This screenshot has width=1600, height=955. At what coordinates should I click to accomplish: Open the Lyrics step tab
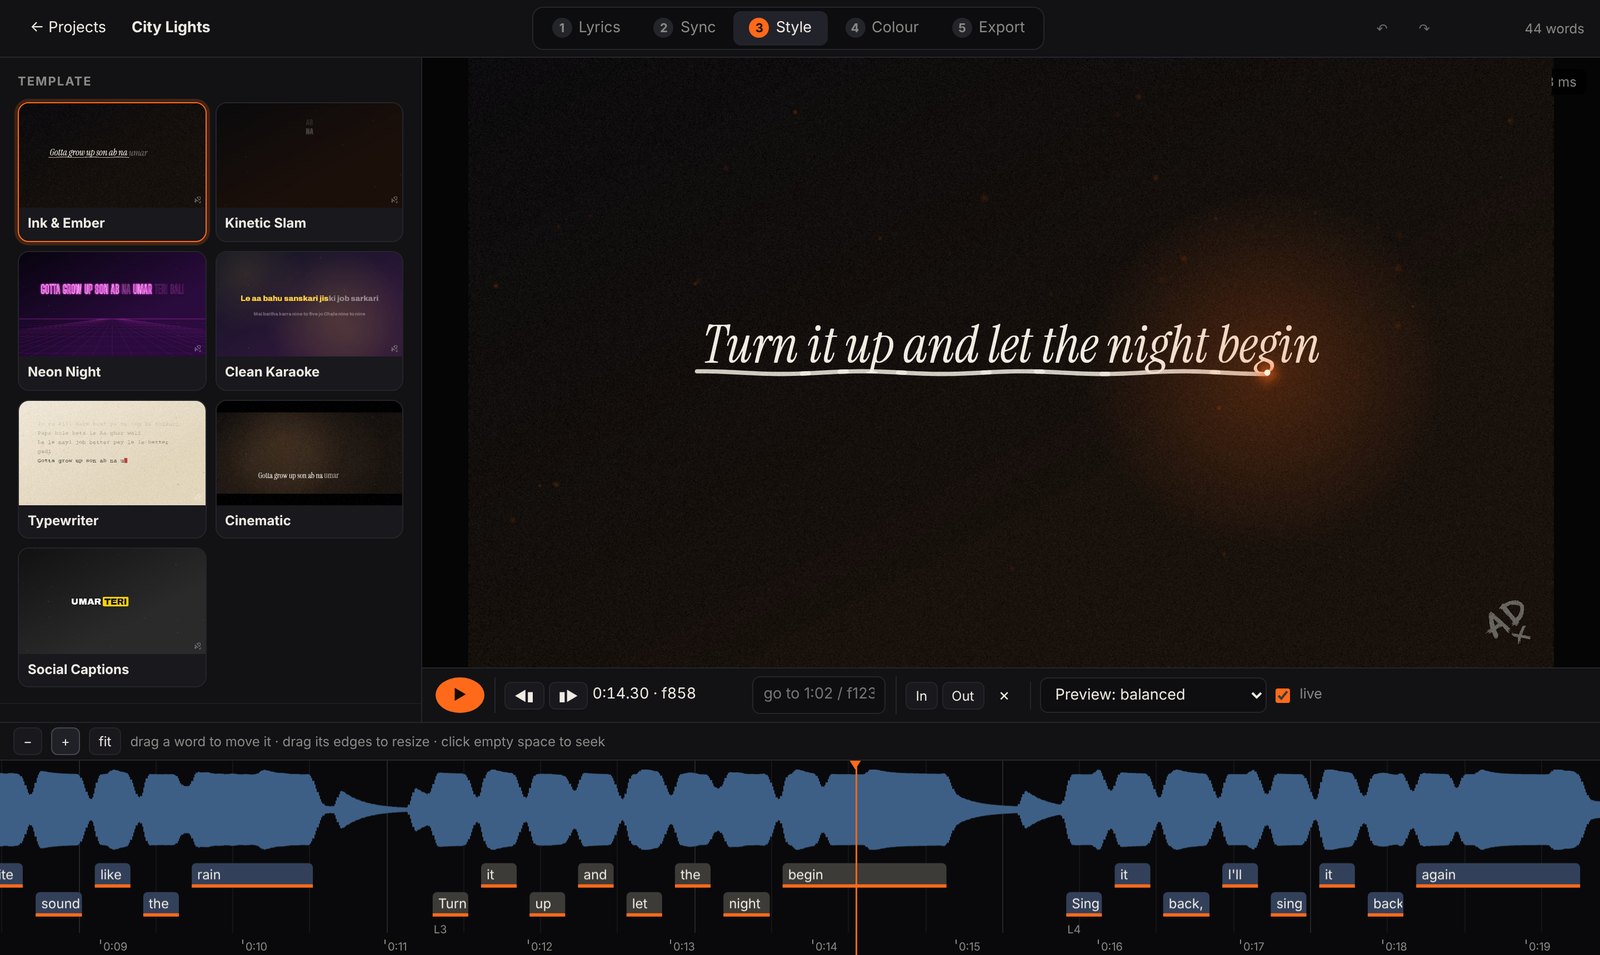tap(587, 27)
